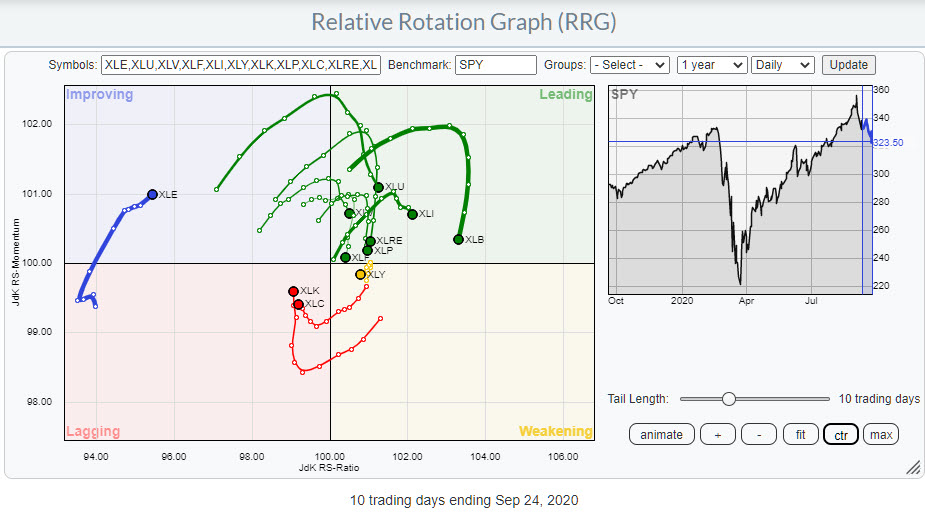Select the XLRE data point
925x513 pixels.
(x=370, y=241)
